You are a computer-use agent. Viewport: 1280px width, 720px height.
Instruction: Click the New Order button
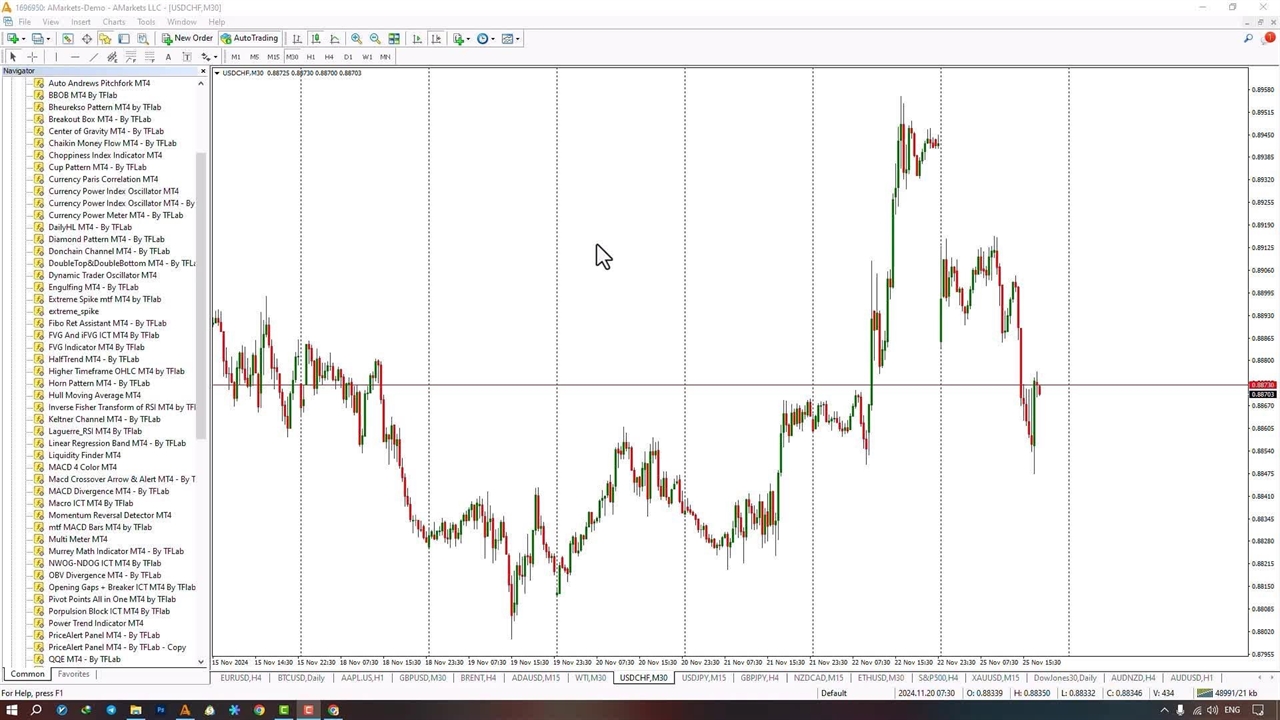point(187,39)
